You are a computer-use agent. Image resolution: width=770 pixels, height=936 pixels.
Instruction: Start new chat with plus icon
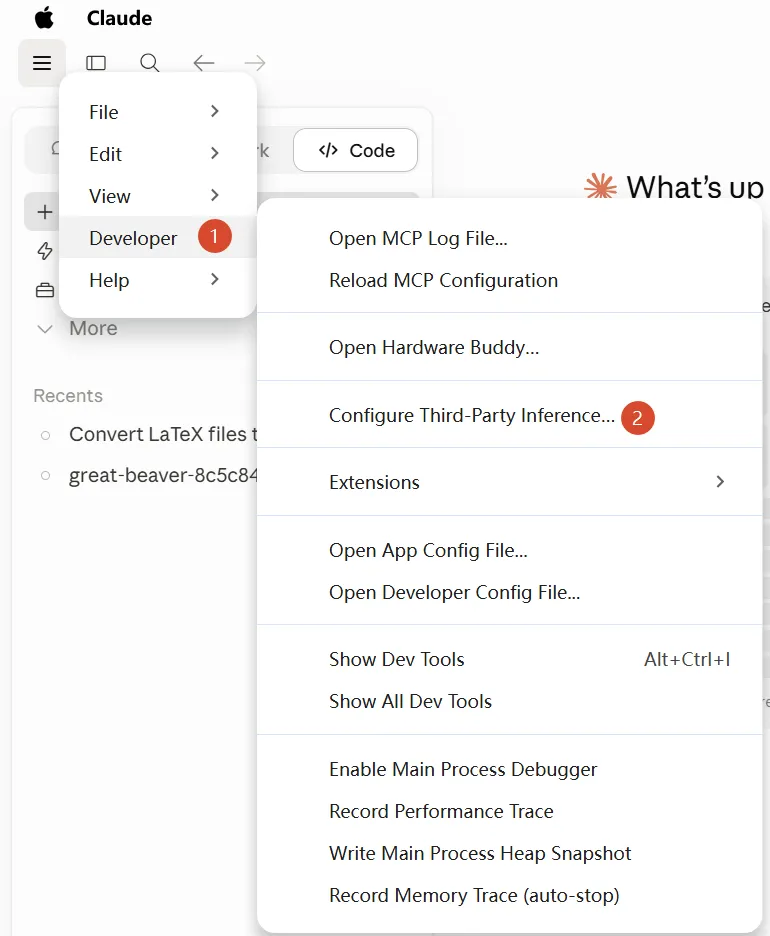pos(45,212)
